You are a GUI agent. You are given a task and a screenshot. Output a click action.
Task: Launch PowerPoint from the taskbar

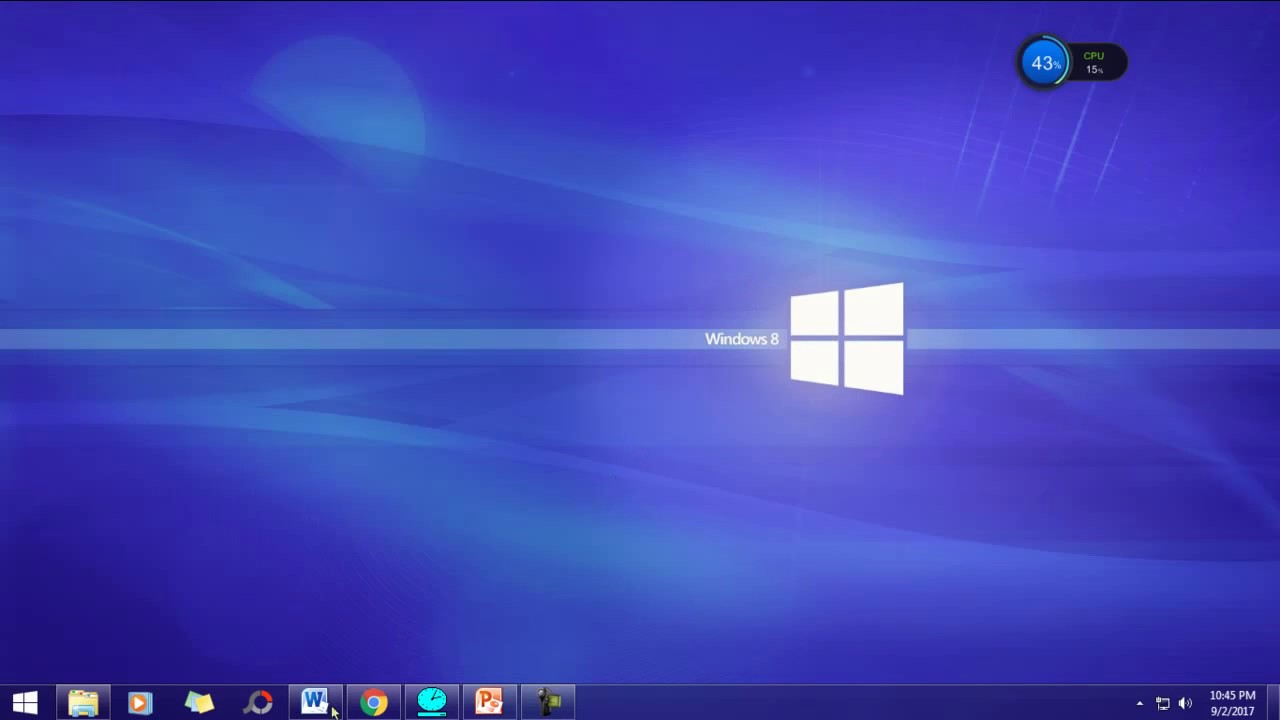point(490,703)
